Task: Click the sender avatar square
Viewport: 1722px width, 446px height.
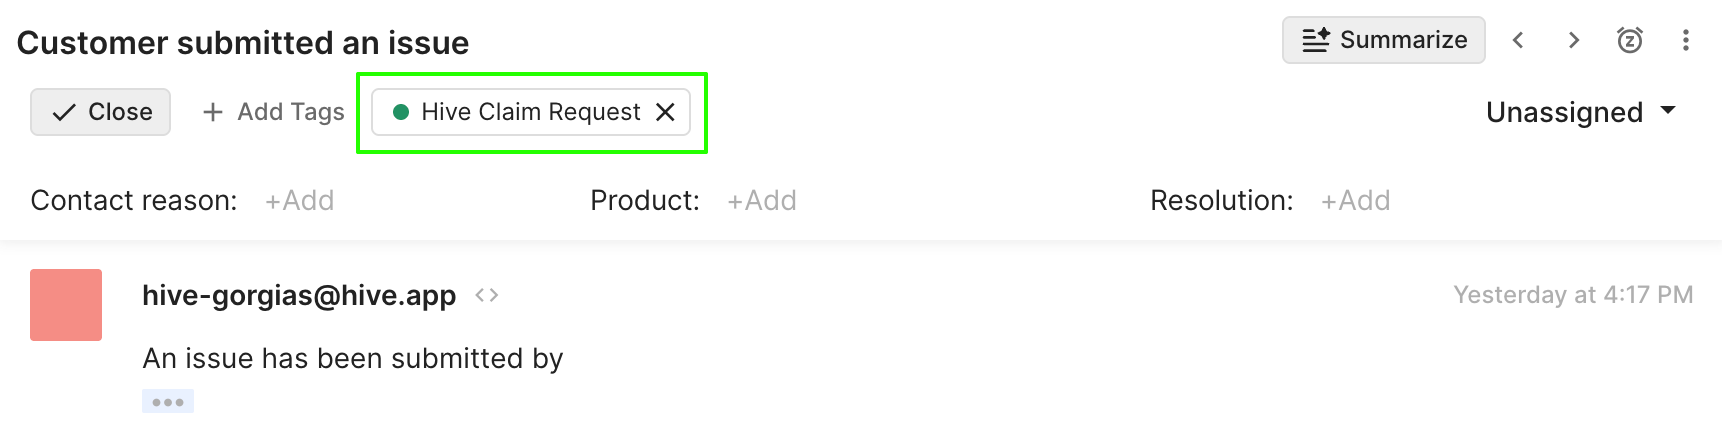Action: pos(66,305)
